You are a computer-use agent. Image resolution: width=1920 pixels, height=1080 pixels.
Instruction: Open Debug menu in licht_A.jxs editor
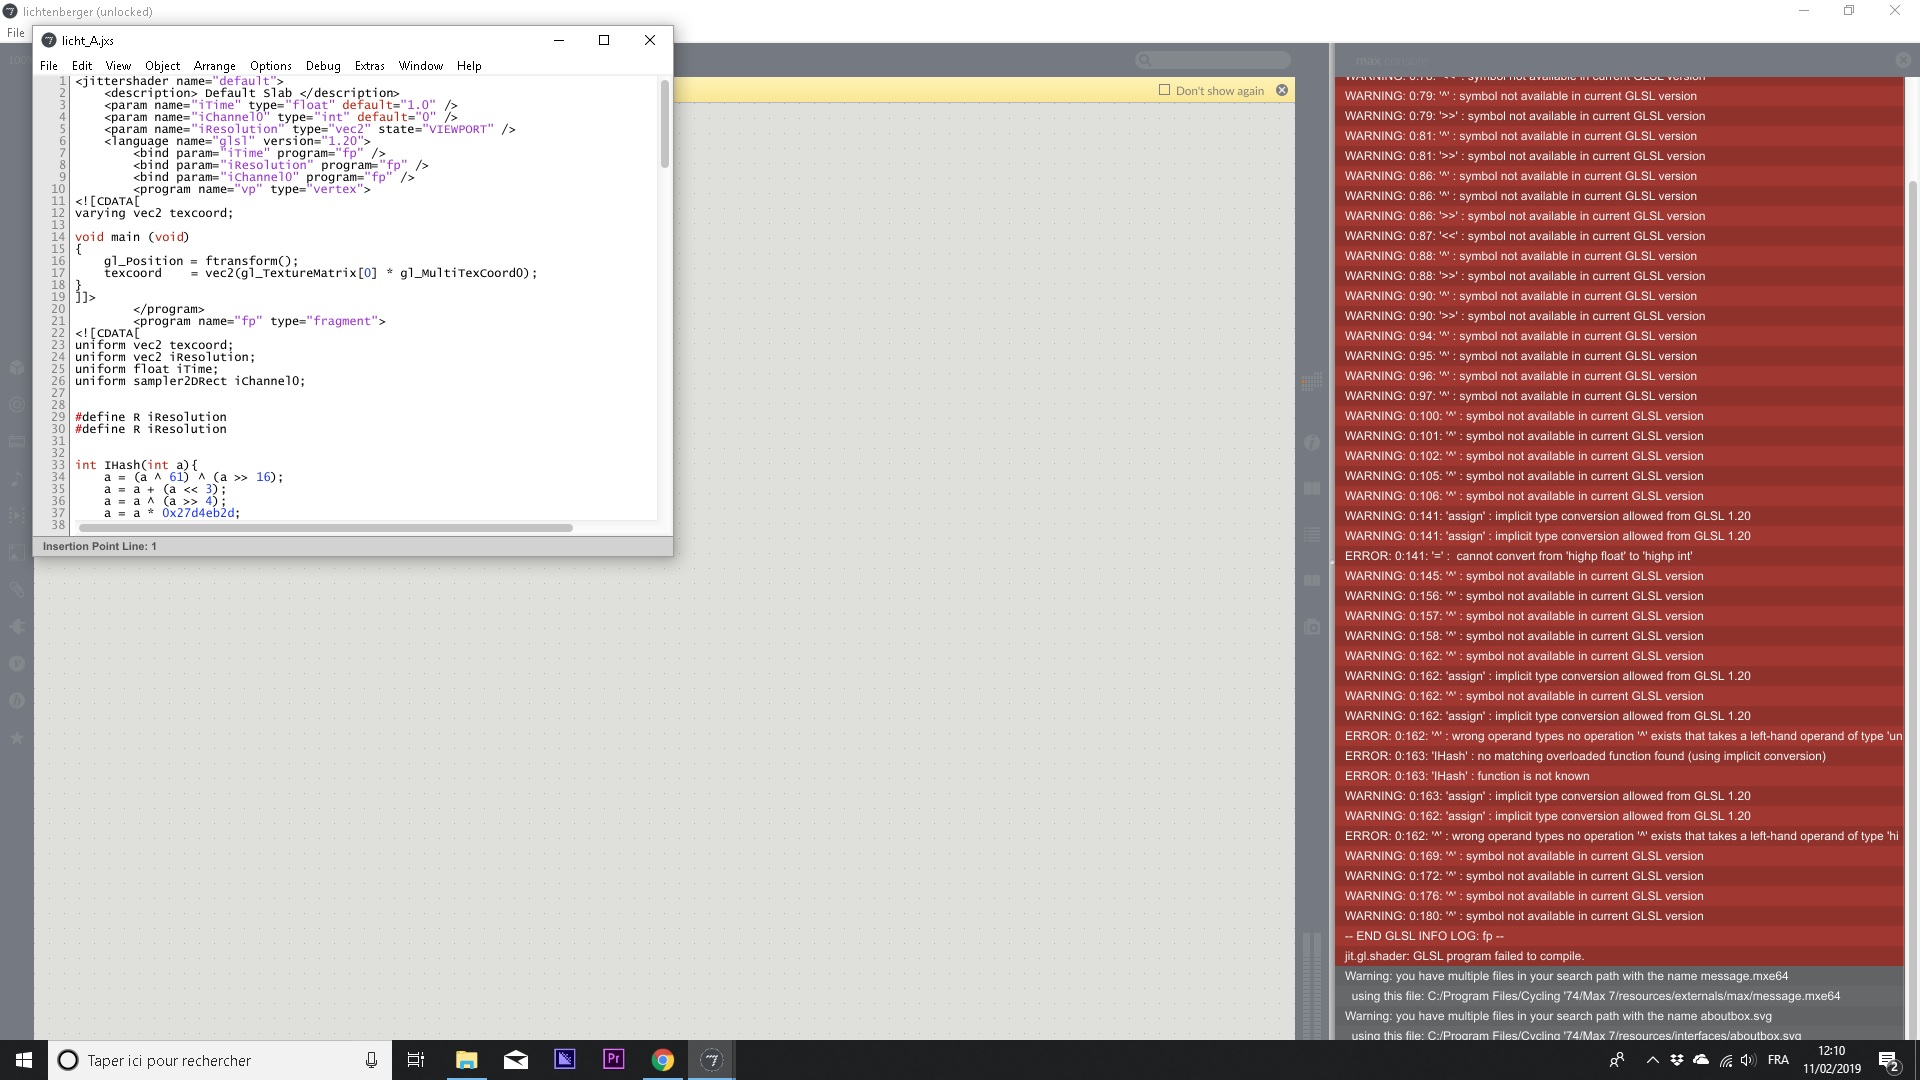[323, 65]
